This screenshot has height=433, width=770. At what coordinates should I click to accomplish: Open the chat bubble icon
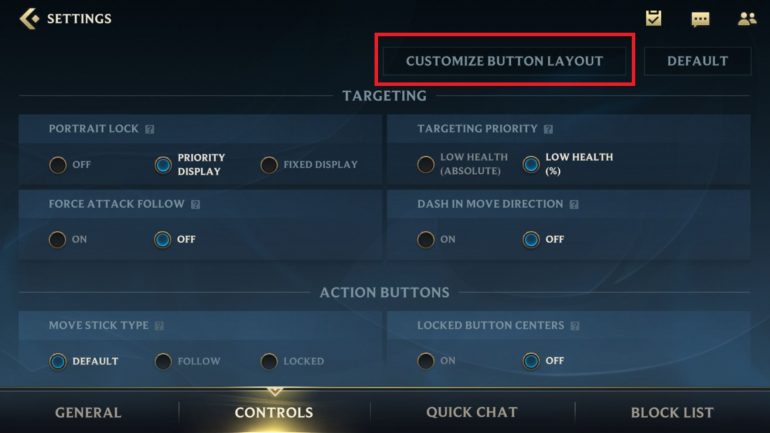point(700,19)
